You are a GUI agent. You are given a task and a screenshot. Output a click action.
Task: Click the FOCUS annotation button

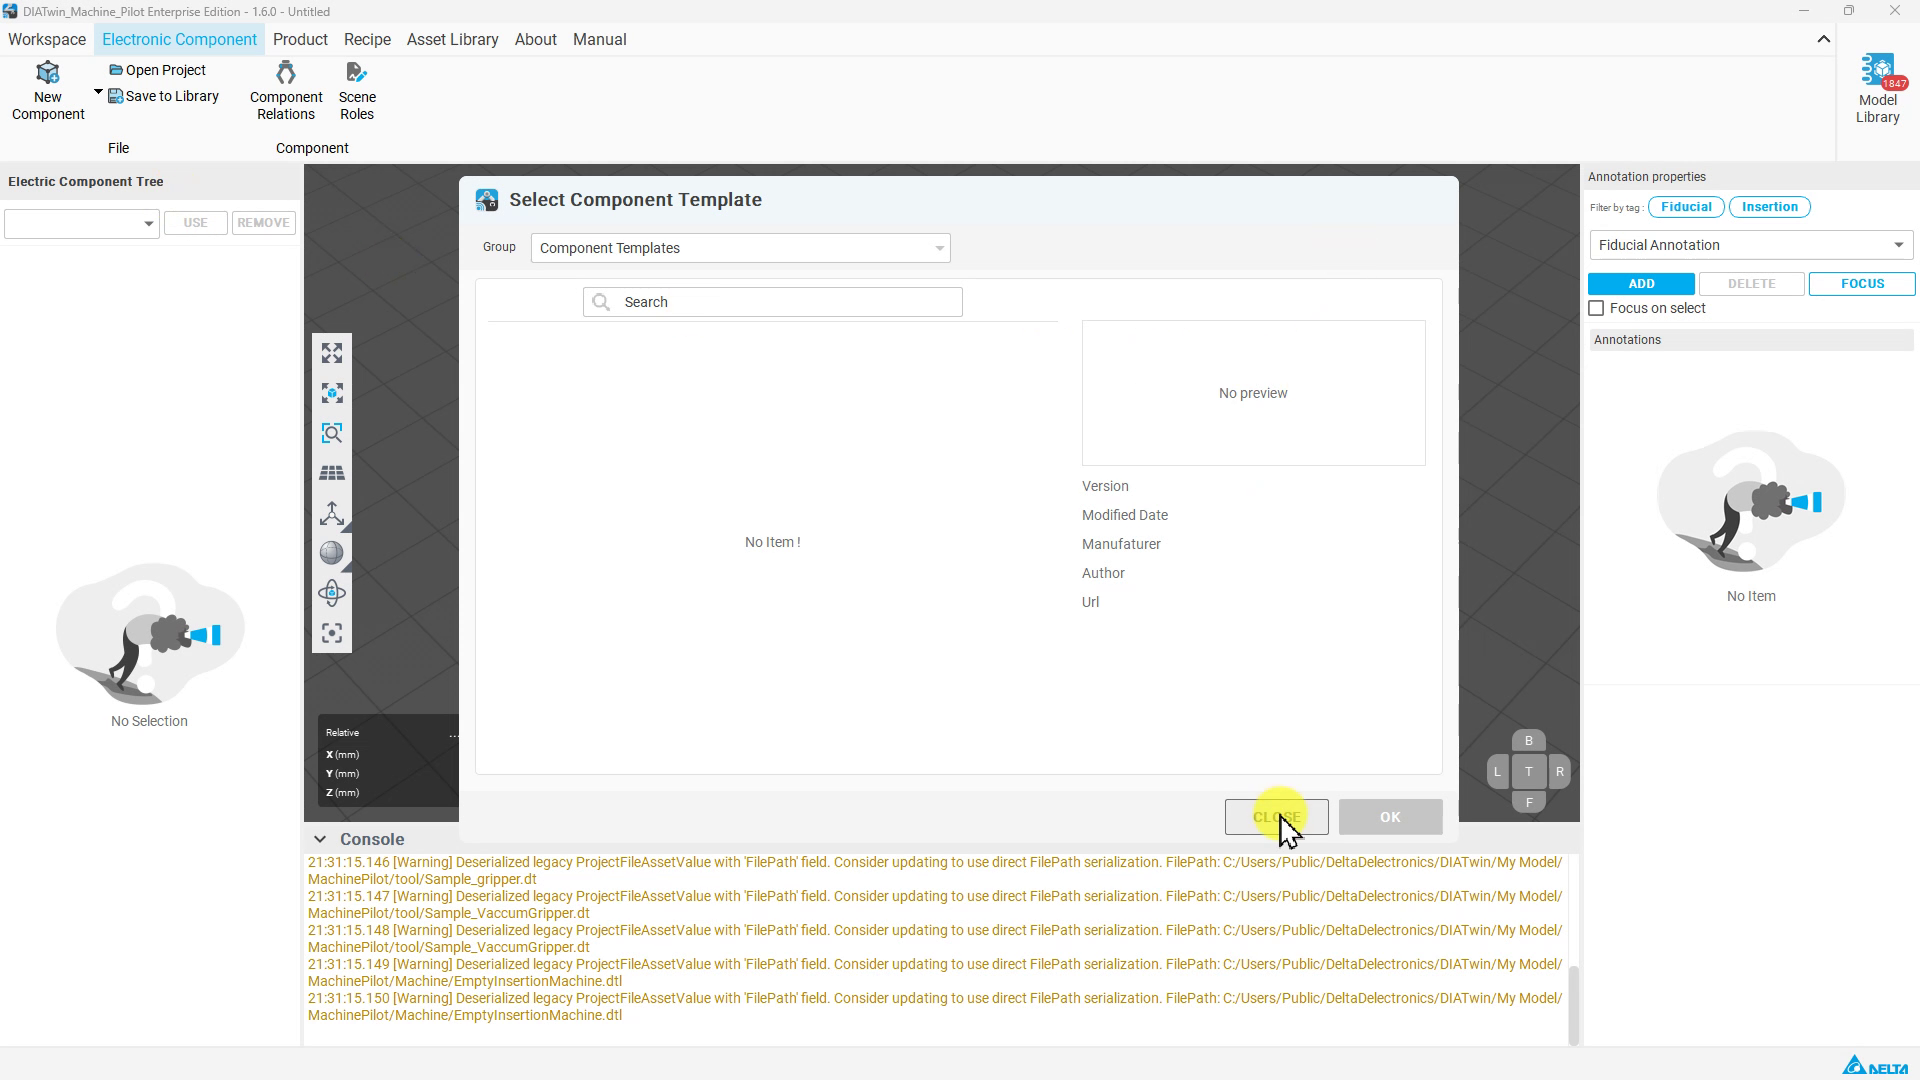[1862, 284]
